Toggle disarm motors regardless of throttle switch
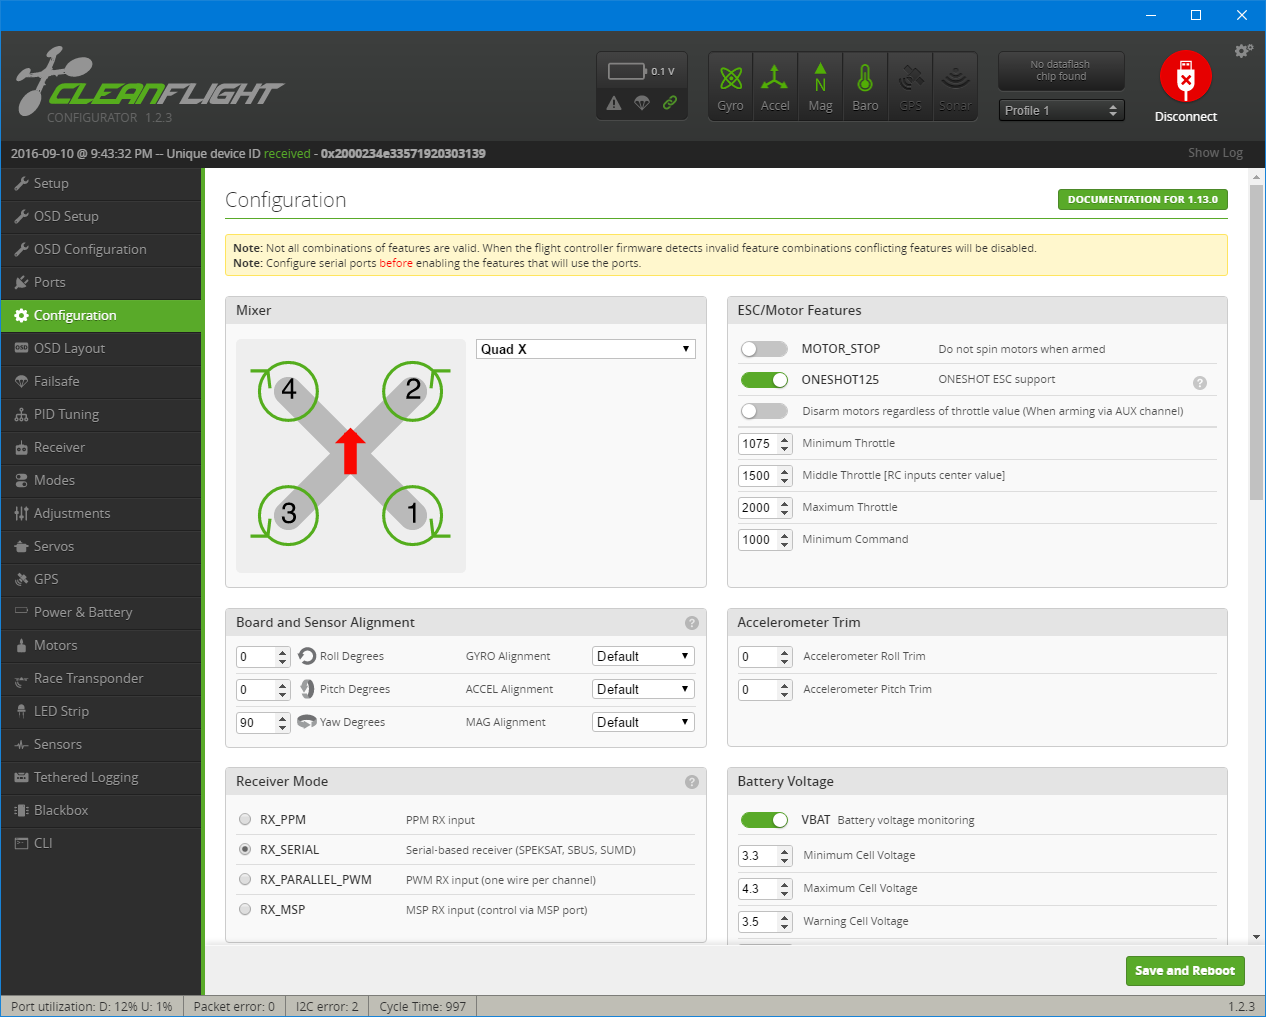This screenshot has height=1017, width=1266. point(764,411)
